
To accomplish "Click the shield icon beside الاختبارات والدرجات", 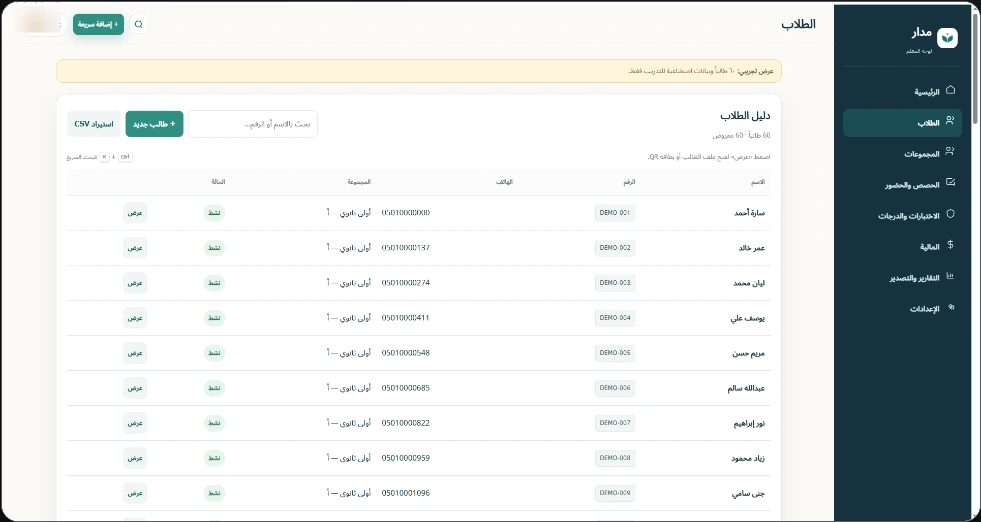I will pos(950,214).
